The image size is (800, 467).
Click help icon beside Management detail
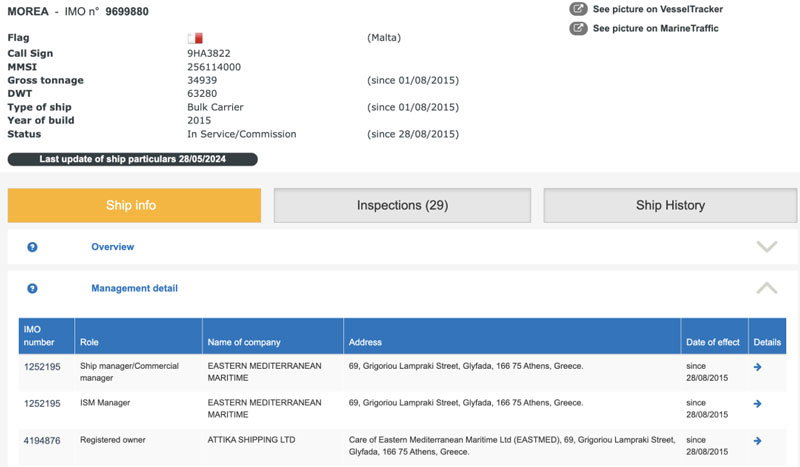[32, 288]
